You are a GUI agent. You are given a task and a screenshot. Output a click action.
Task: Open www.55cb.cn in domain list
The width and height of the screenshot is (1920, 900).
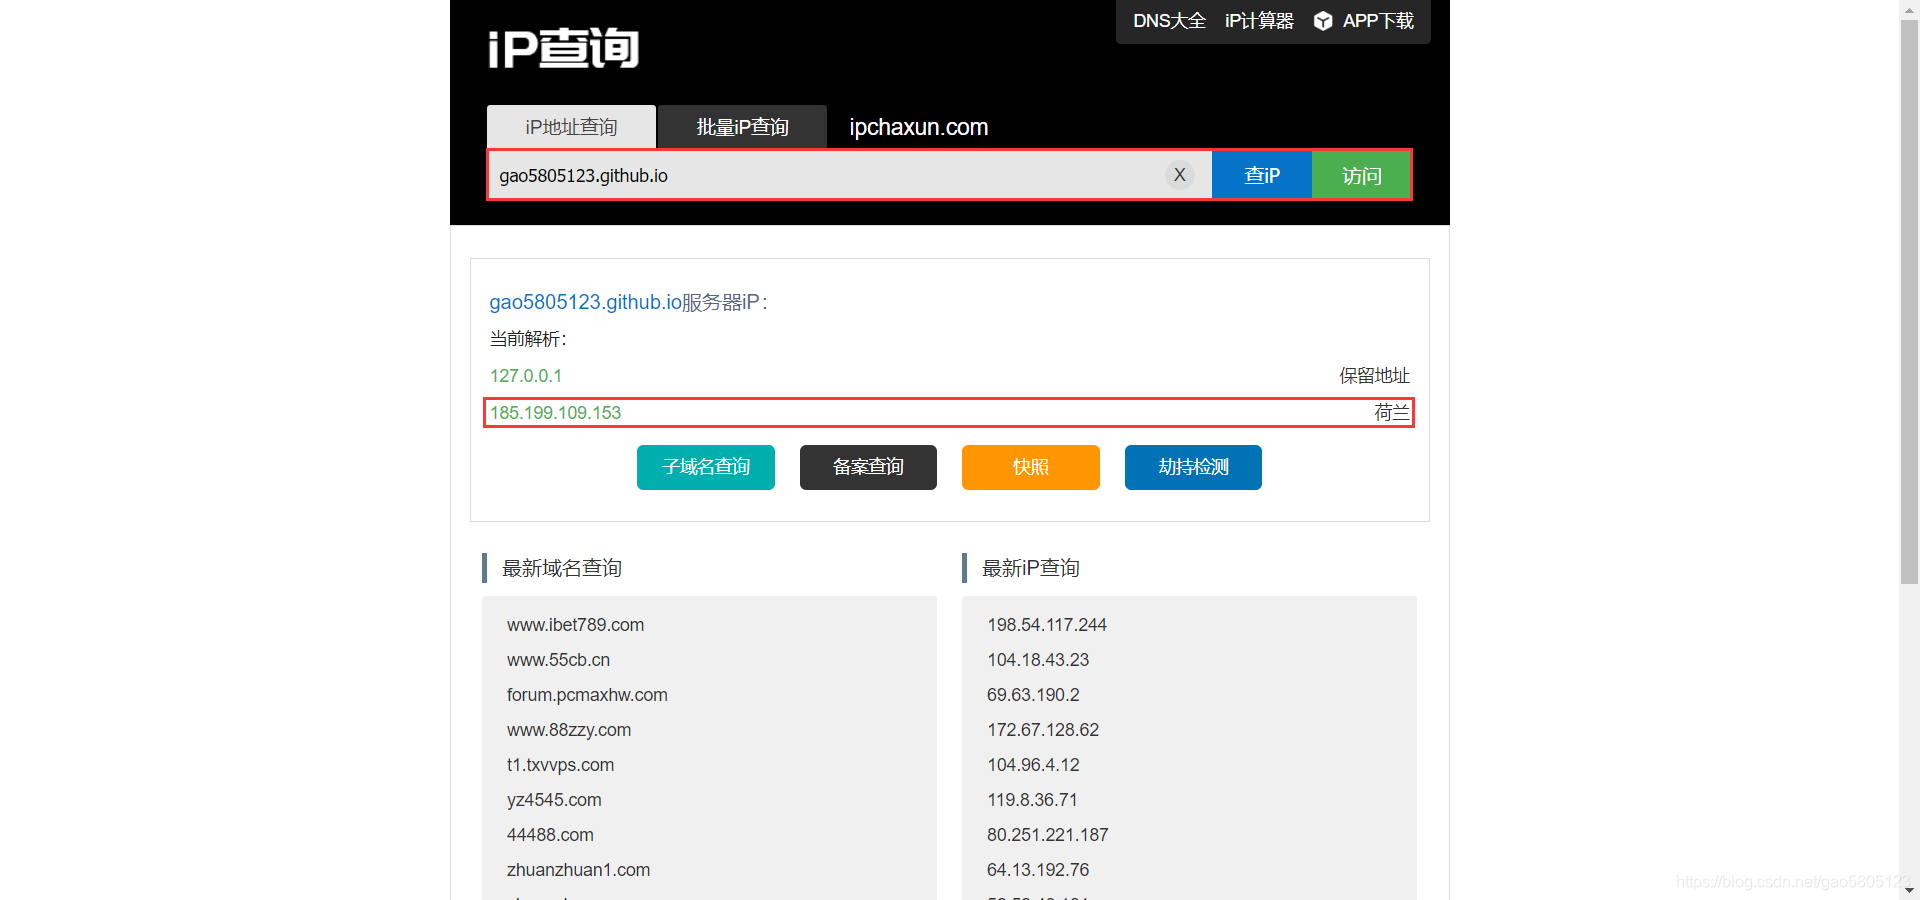[x=558, y=660]
